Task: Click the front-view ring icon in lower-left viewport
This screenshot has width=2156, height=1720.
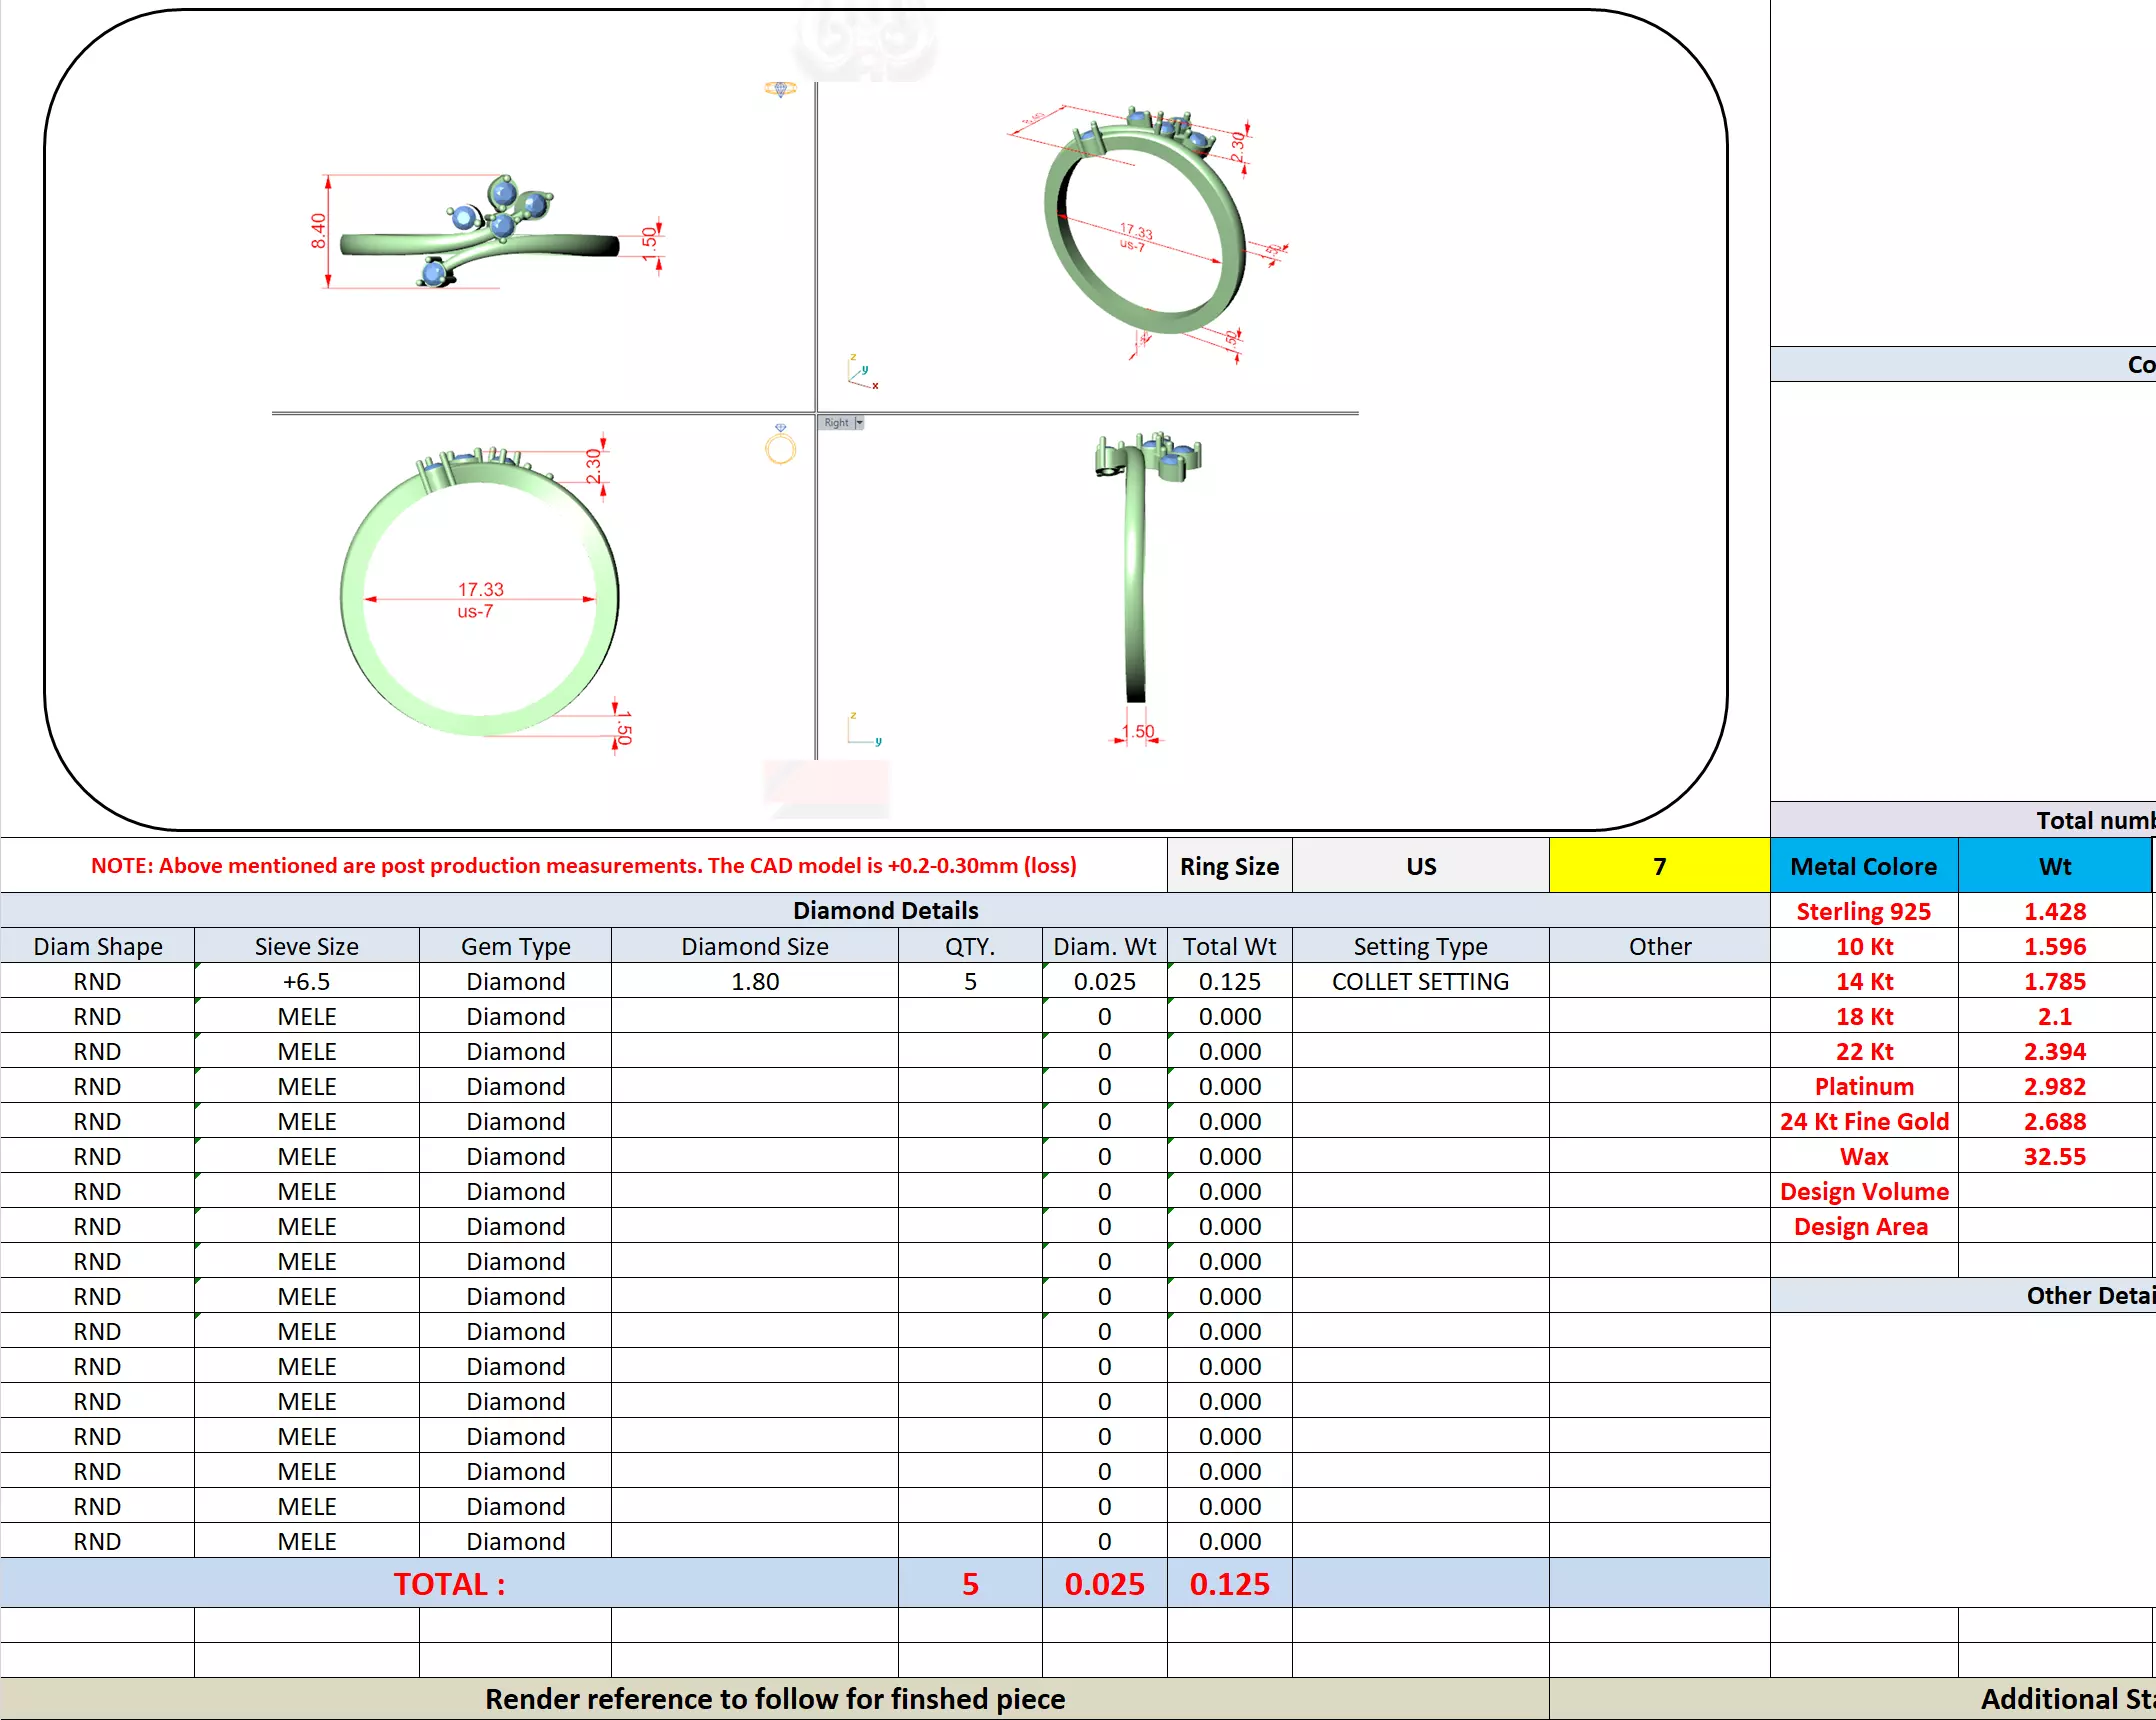Action: coord(780,445)
